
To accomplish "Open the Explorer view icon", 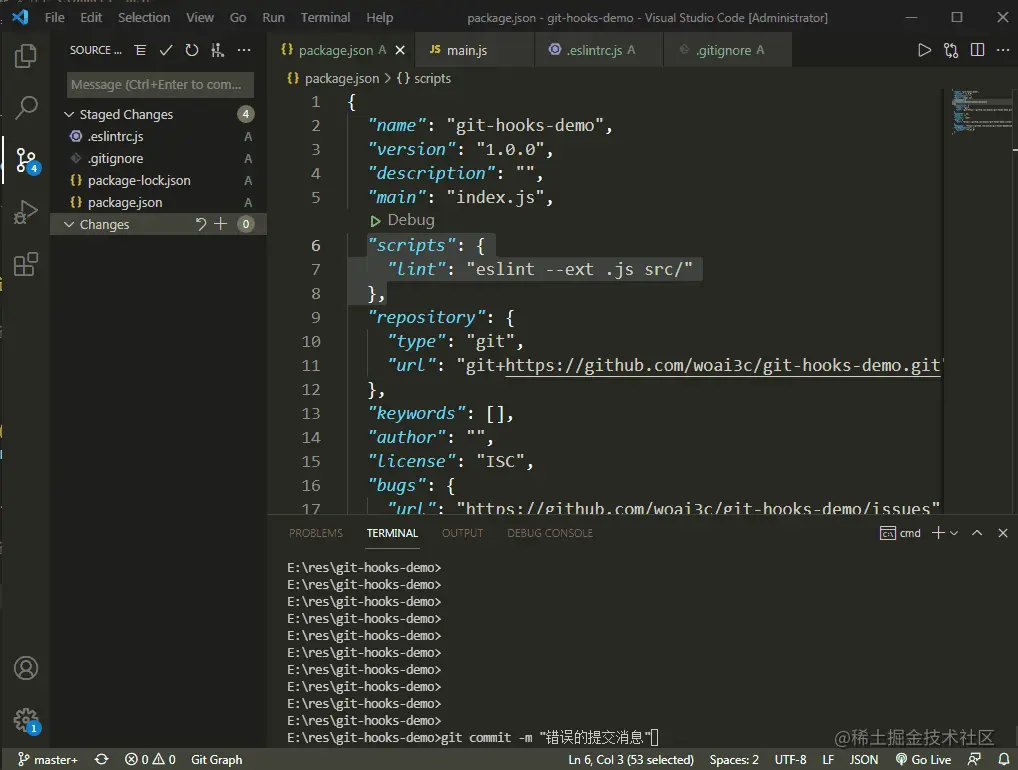I will click(25, 57).
